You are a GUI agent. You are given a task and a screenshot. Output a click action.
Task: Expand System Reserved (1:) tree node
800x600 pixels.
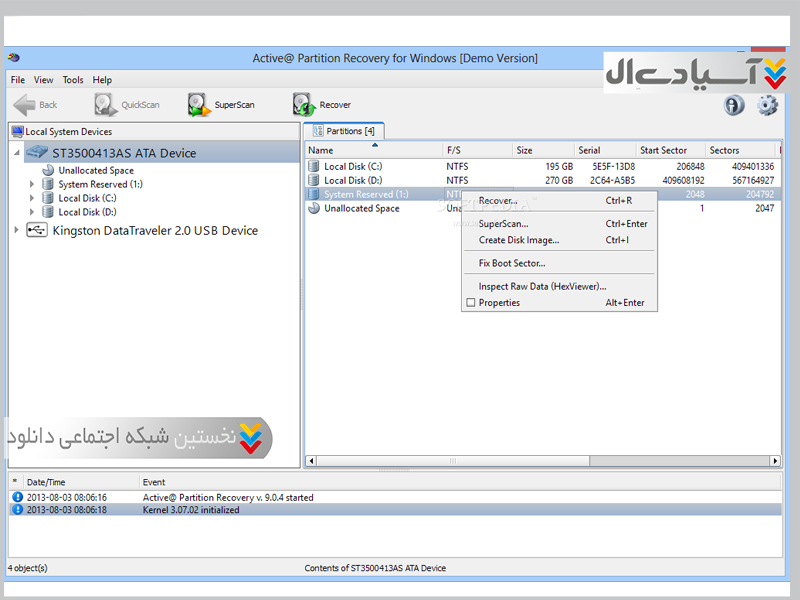(32, 184)
